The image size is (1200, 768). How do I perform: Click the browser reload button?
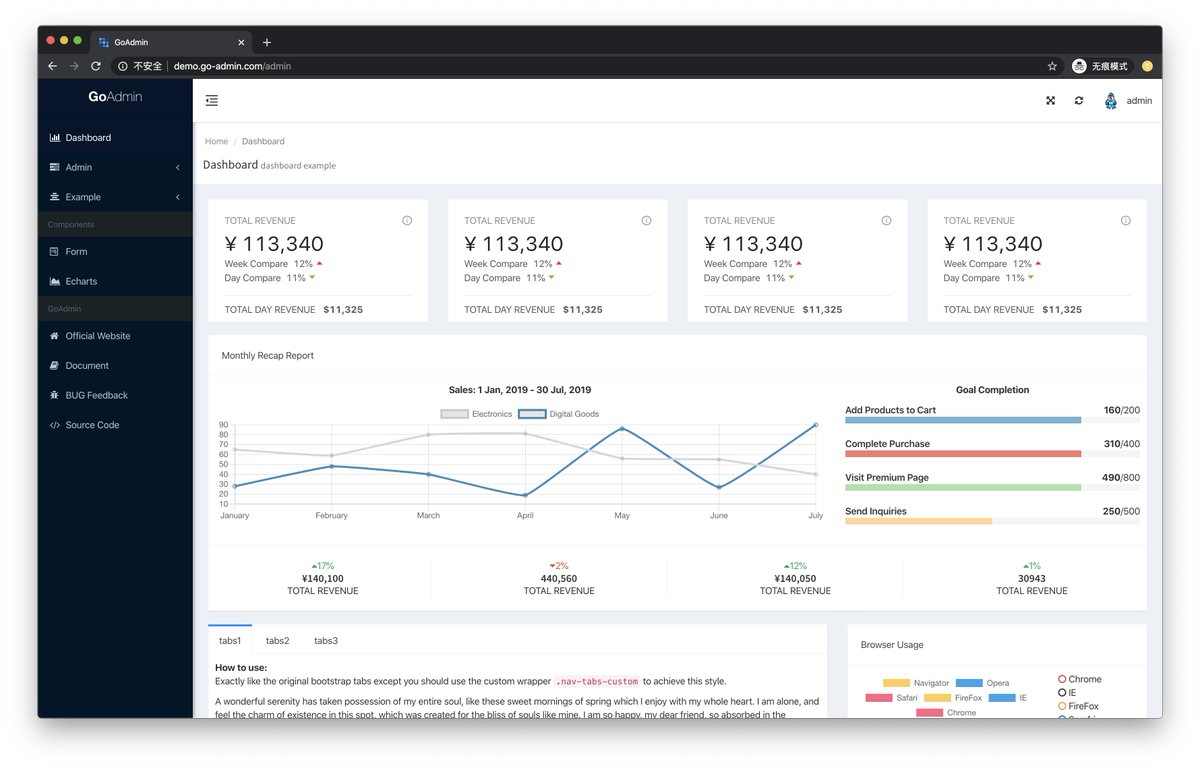point(96,66)
